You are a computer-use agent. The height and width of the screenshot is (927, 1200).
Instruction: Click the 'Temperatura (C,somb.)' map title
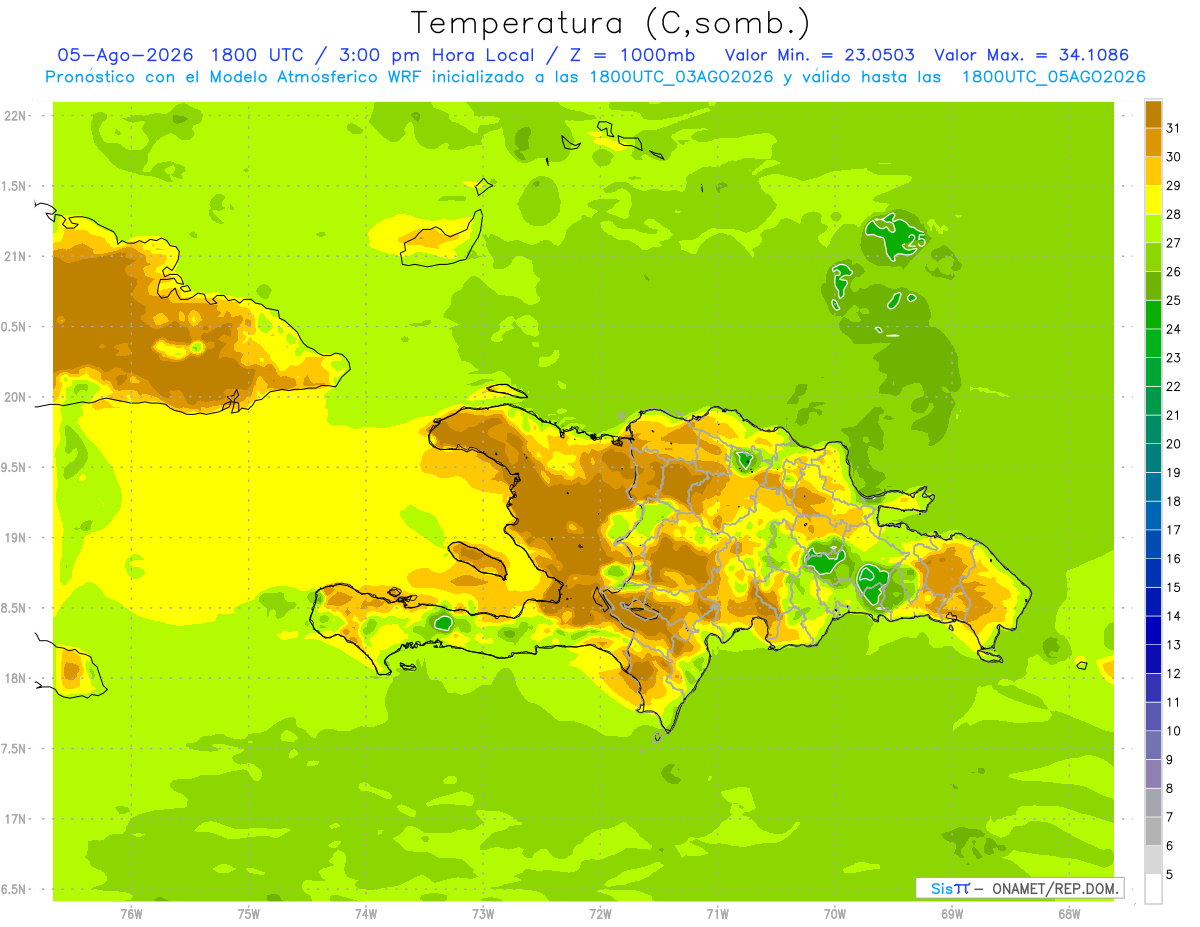(611, 23)
